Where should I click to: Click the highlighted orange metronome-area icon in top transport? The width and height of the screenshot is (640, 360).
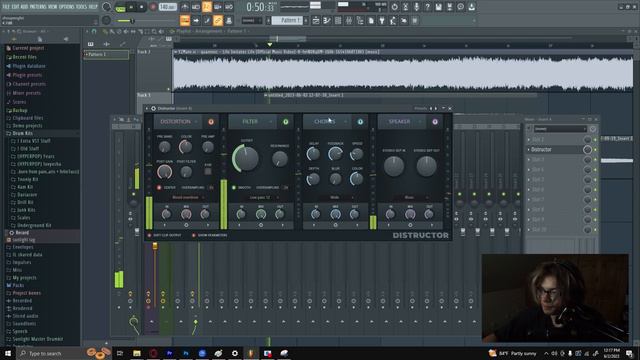[207, 7]
